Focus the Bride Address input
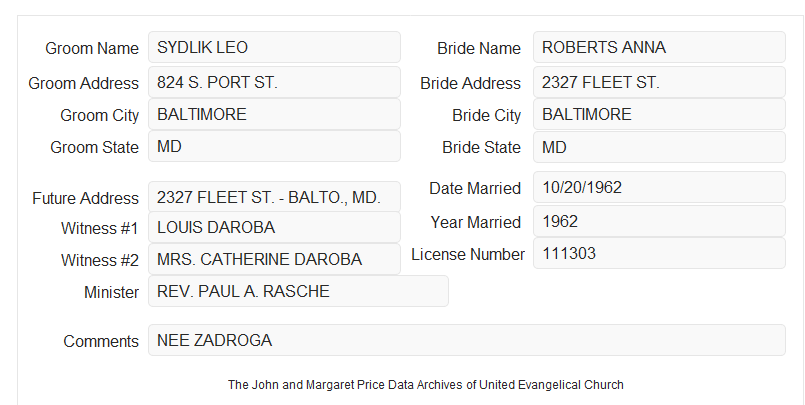The image size is (805, 405). (659, 82)
